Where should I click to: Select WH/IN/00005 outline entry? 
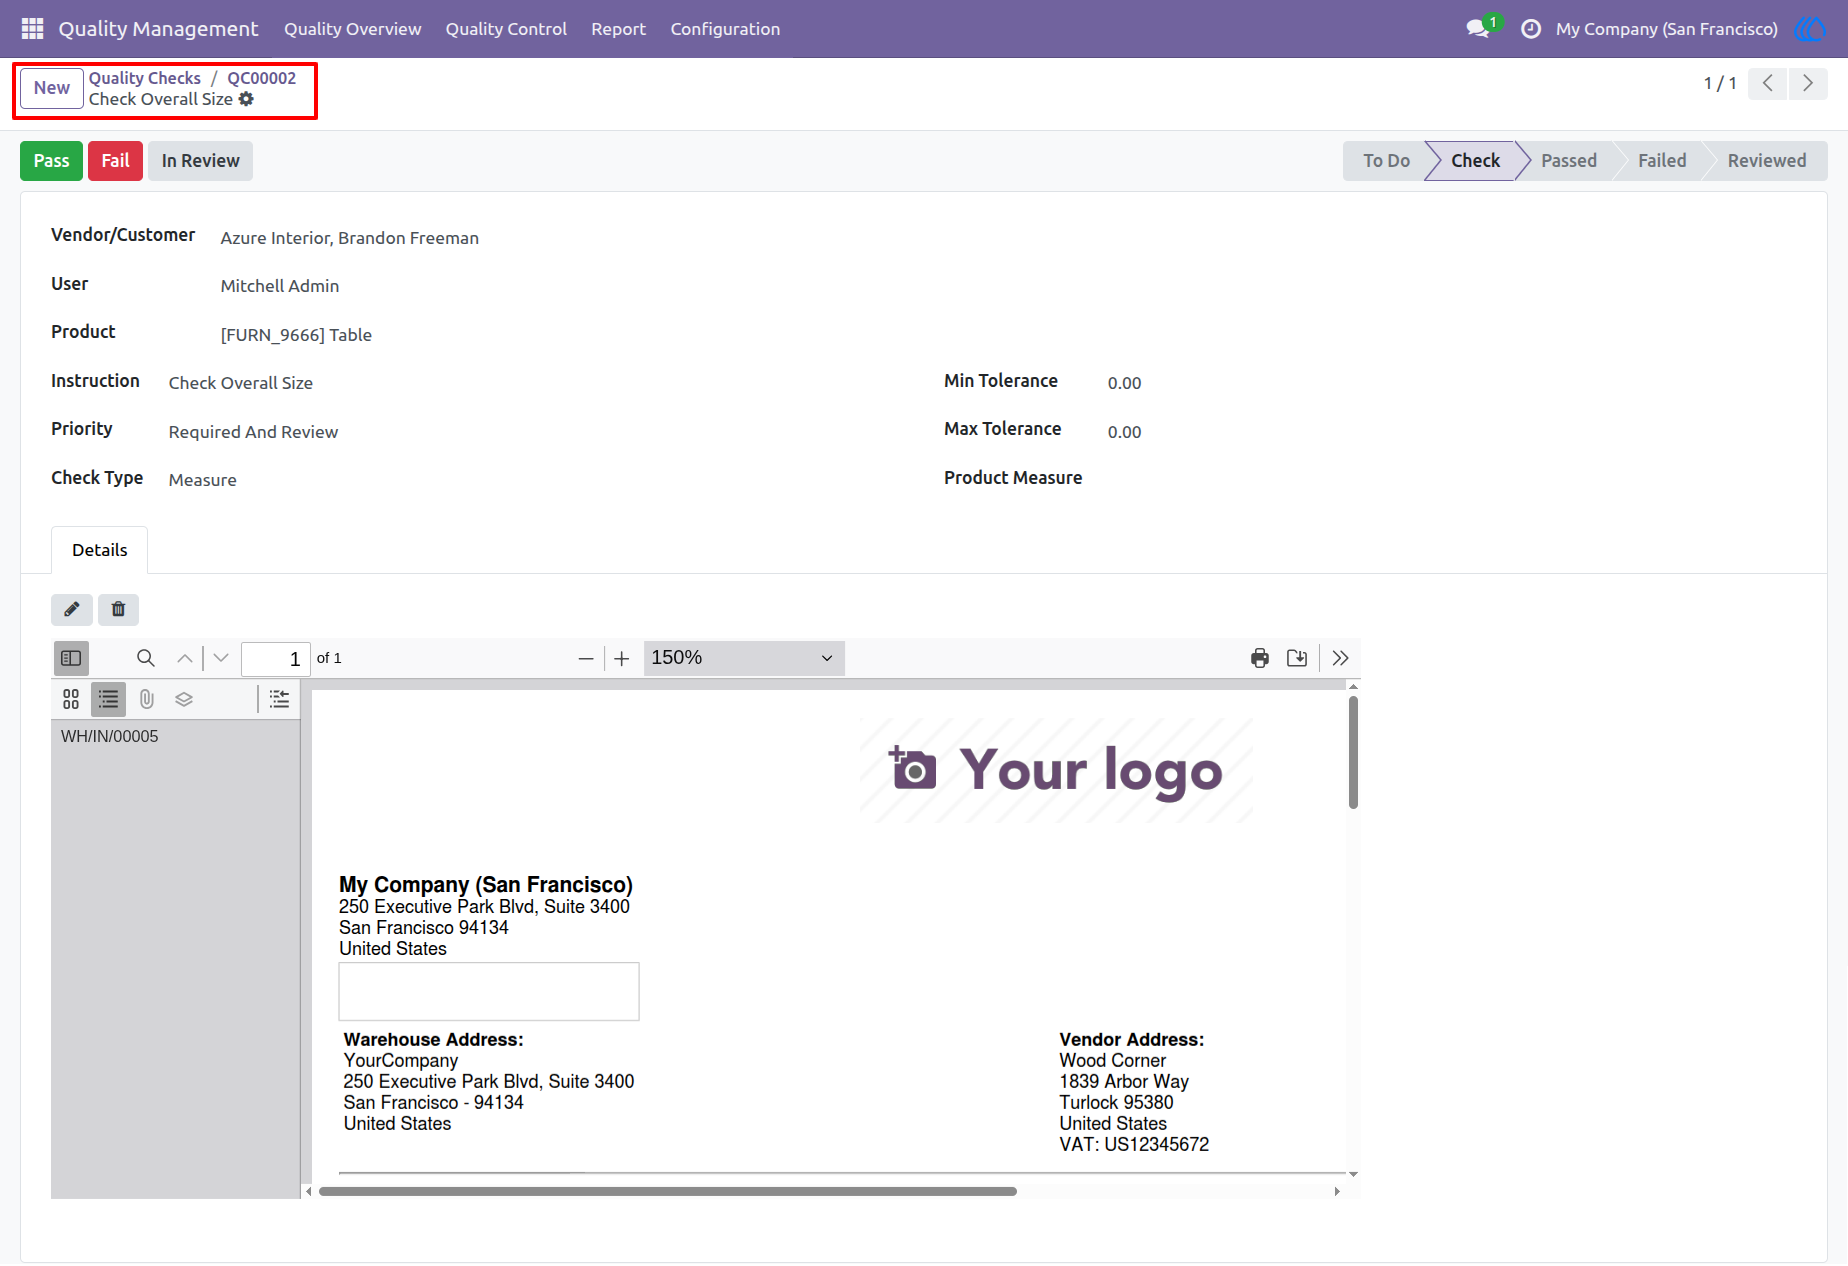(110, 736)
